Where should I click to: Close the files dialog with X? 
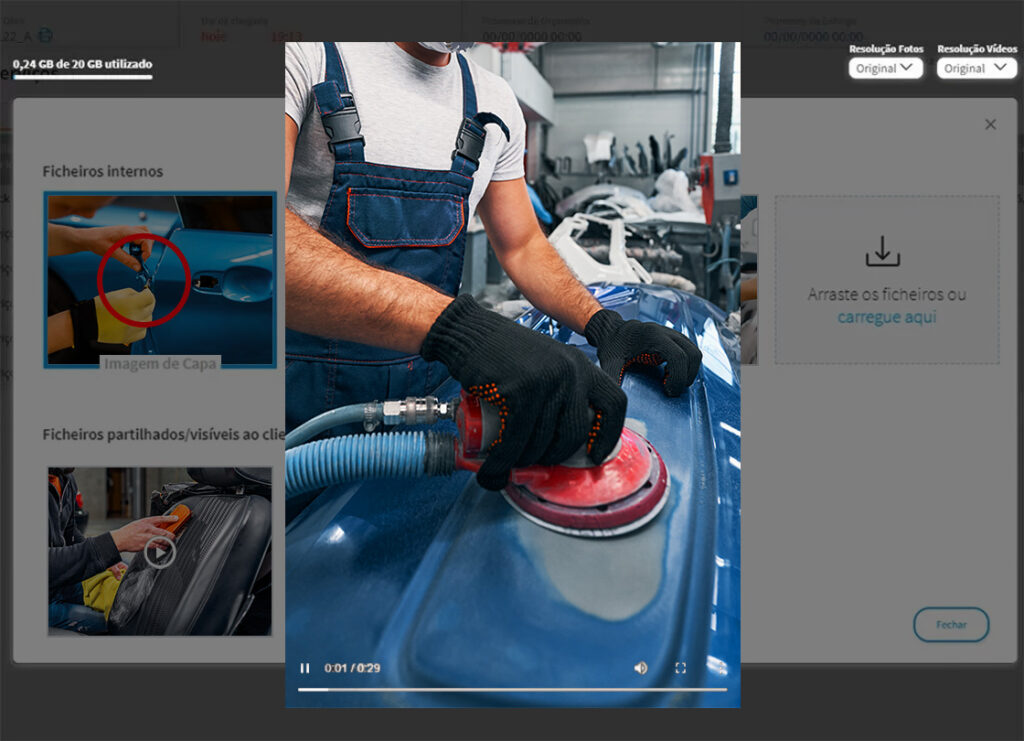tap(990, 124)
